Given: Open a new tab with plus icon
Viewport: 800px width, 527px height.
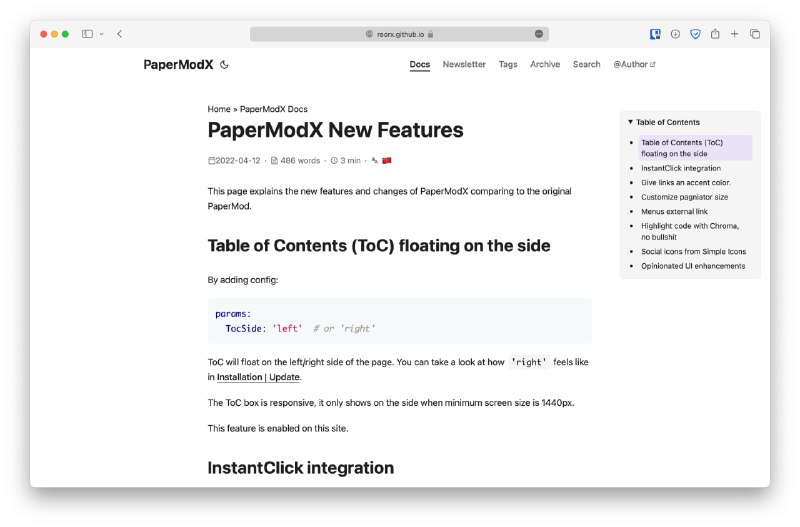Looking at the screenshot, I should [x=734, y=34].
